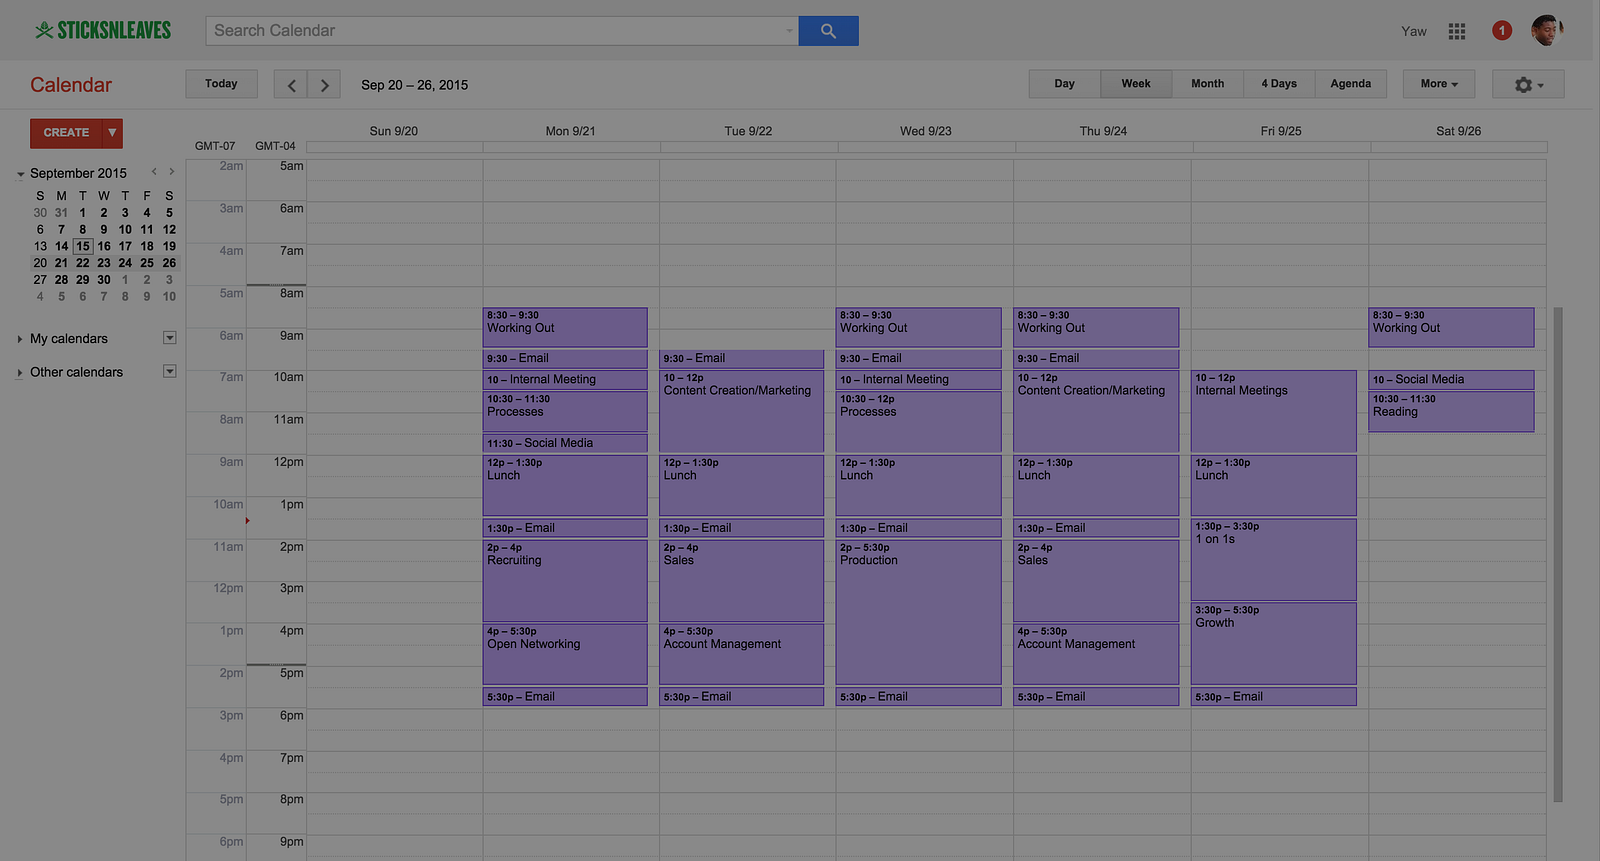Open the Create button dropdown arrow
The width and height of the screenshot is (1600, 861).
click(112, 133)
